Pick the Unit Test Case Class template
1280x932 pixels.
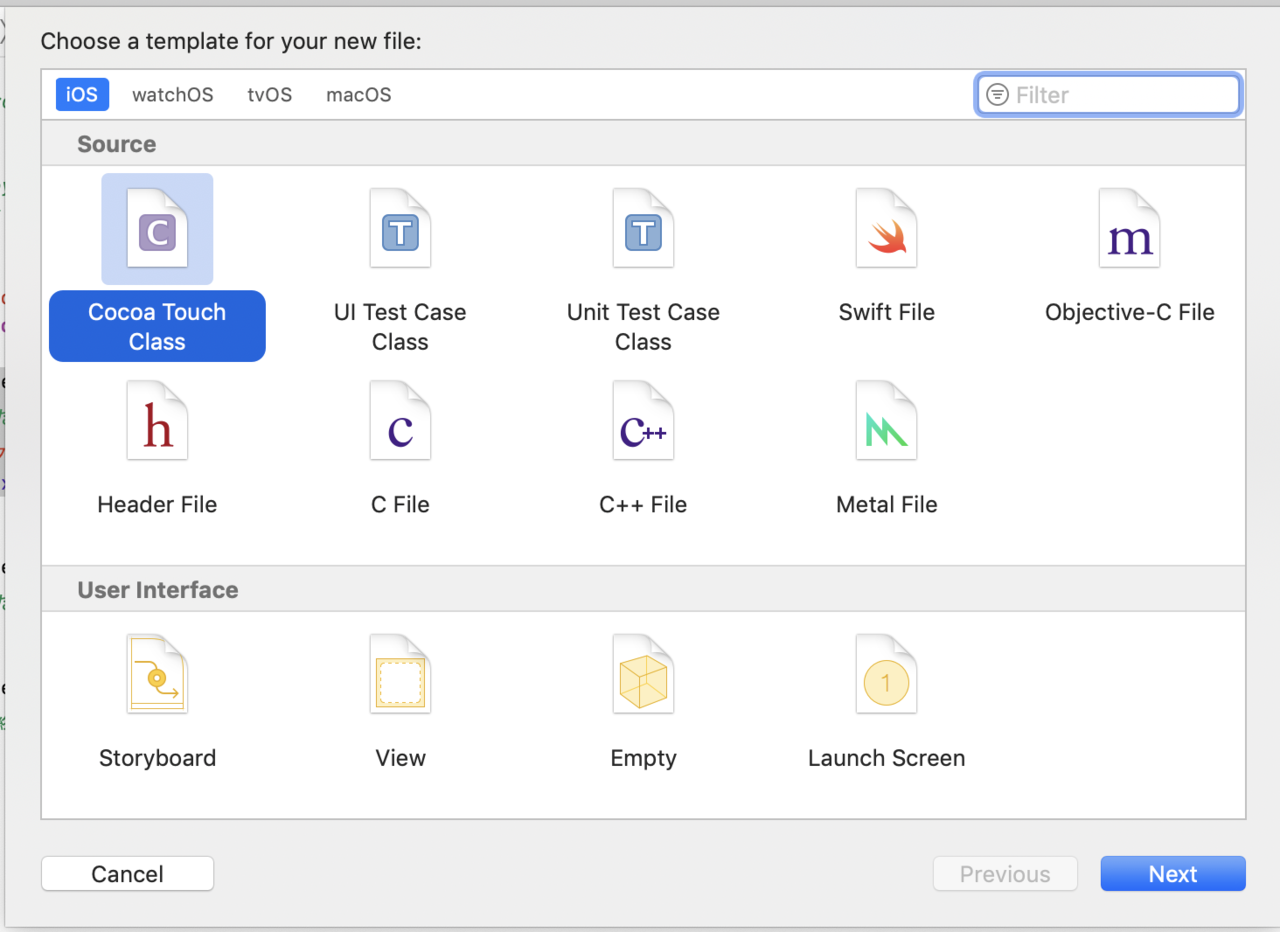643,230
